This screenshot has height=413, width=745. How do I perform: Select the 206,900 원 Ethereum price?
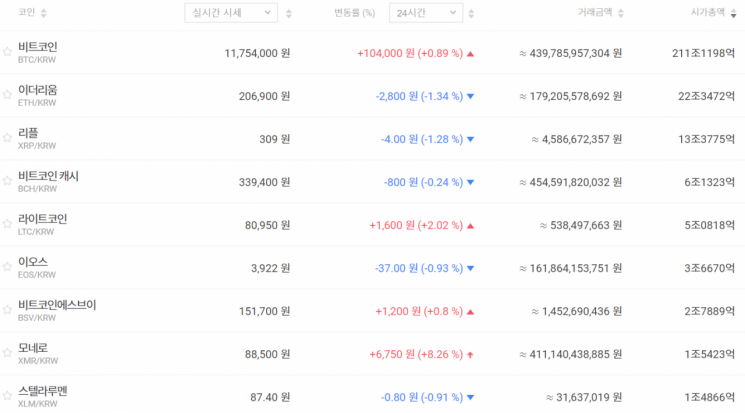coord(264,96)
